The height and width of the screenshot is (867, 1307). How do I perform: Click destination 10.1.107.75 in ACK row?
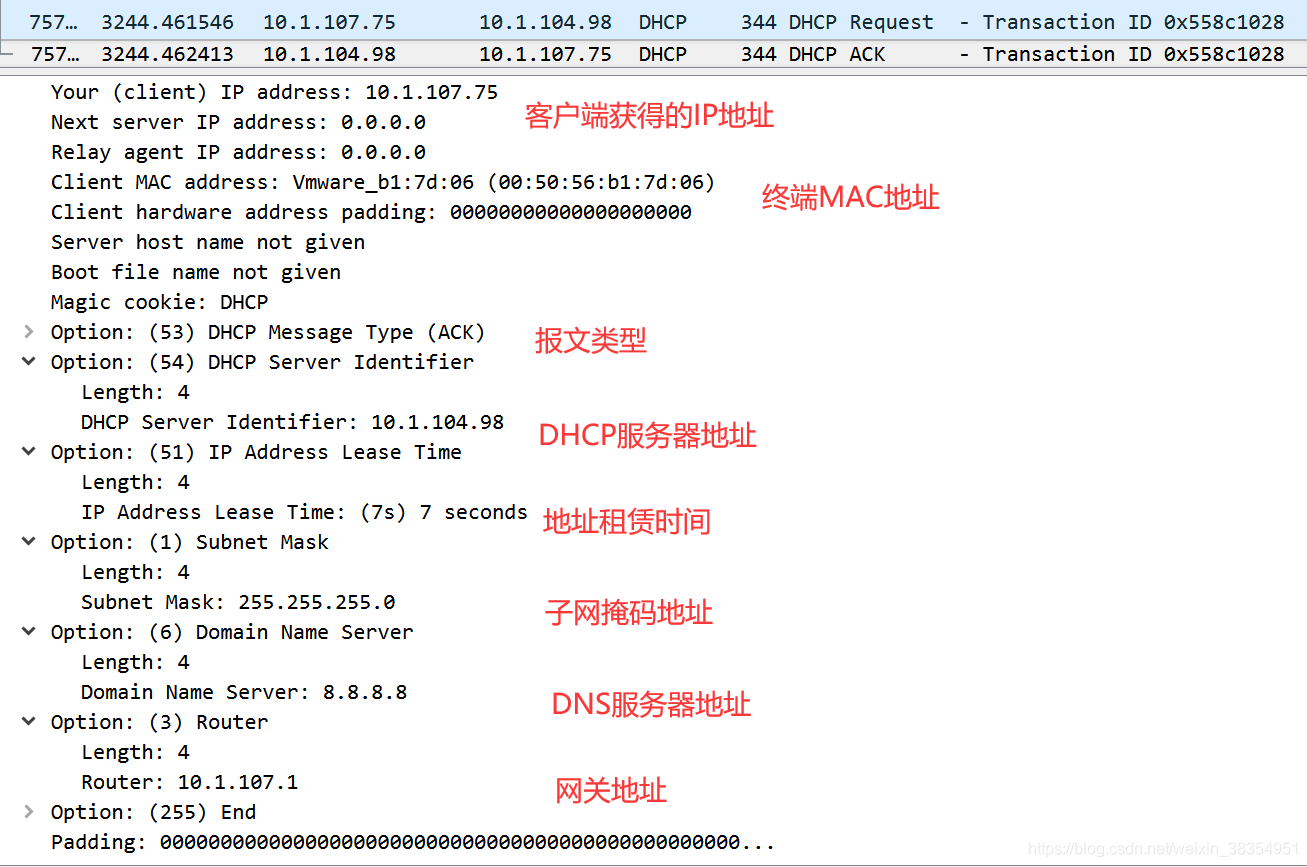[x=545, y=54]
